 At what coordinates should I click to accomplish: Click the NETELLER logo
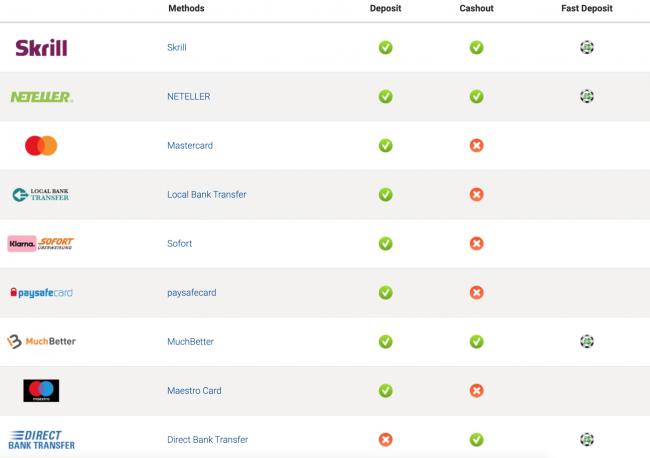[41, 97]
